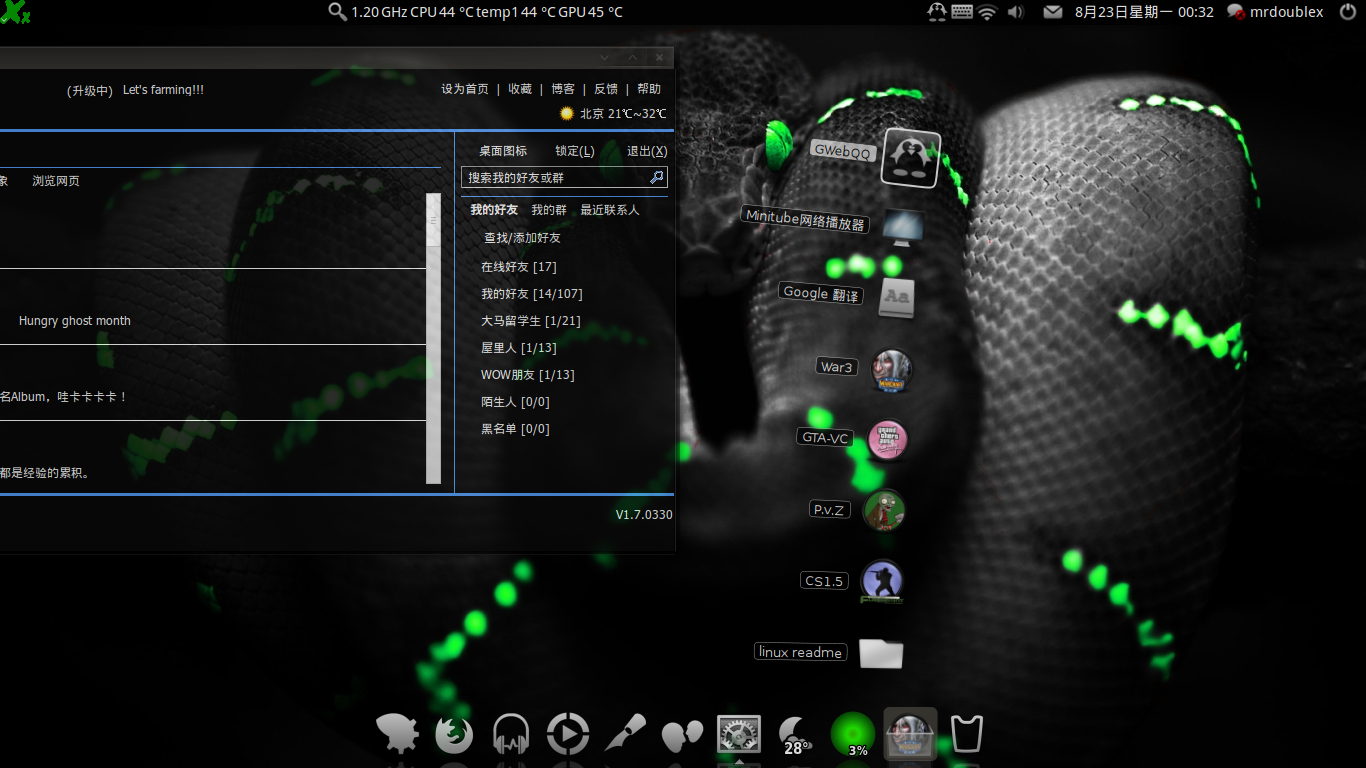
Task: Open the Google 翻译 dictionary desktop icon
Action: 897,298
